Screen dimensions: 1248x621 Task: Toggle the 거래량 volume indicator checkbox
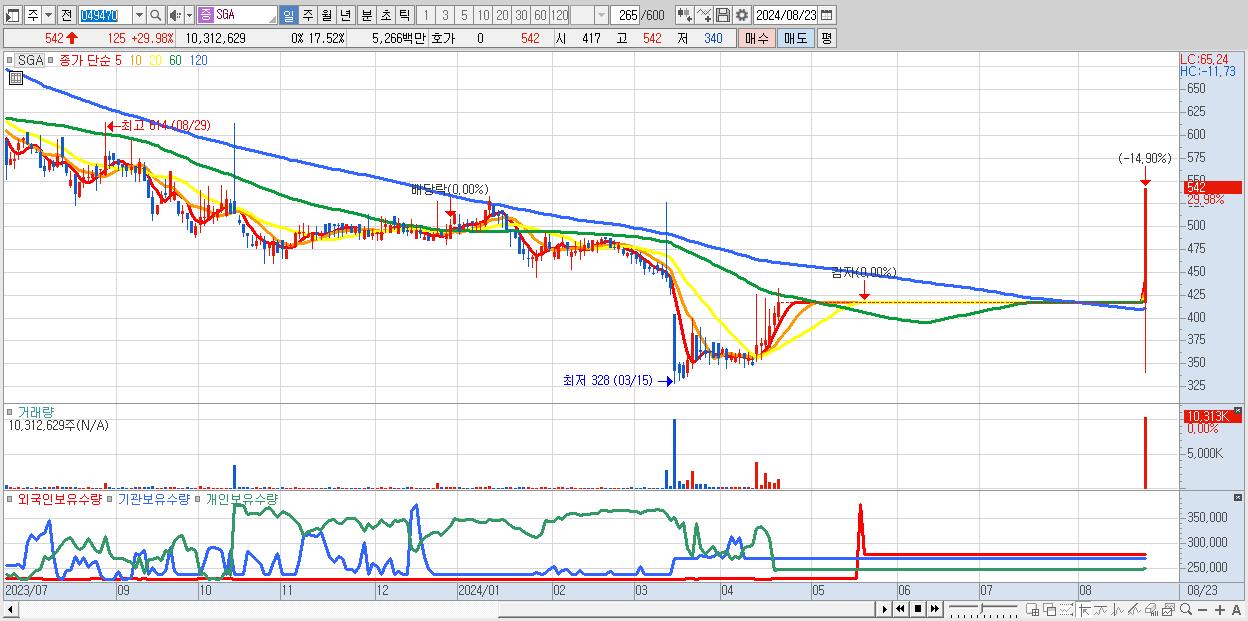pos(11,411)
